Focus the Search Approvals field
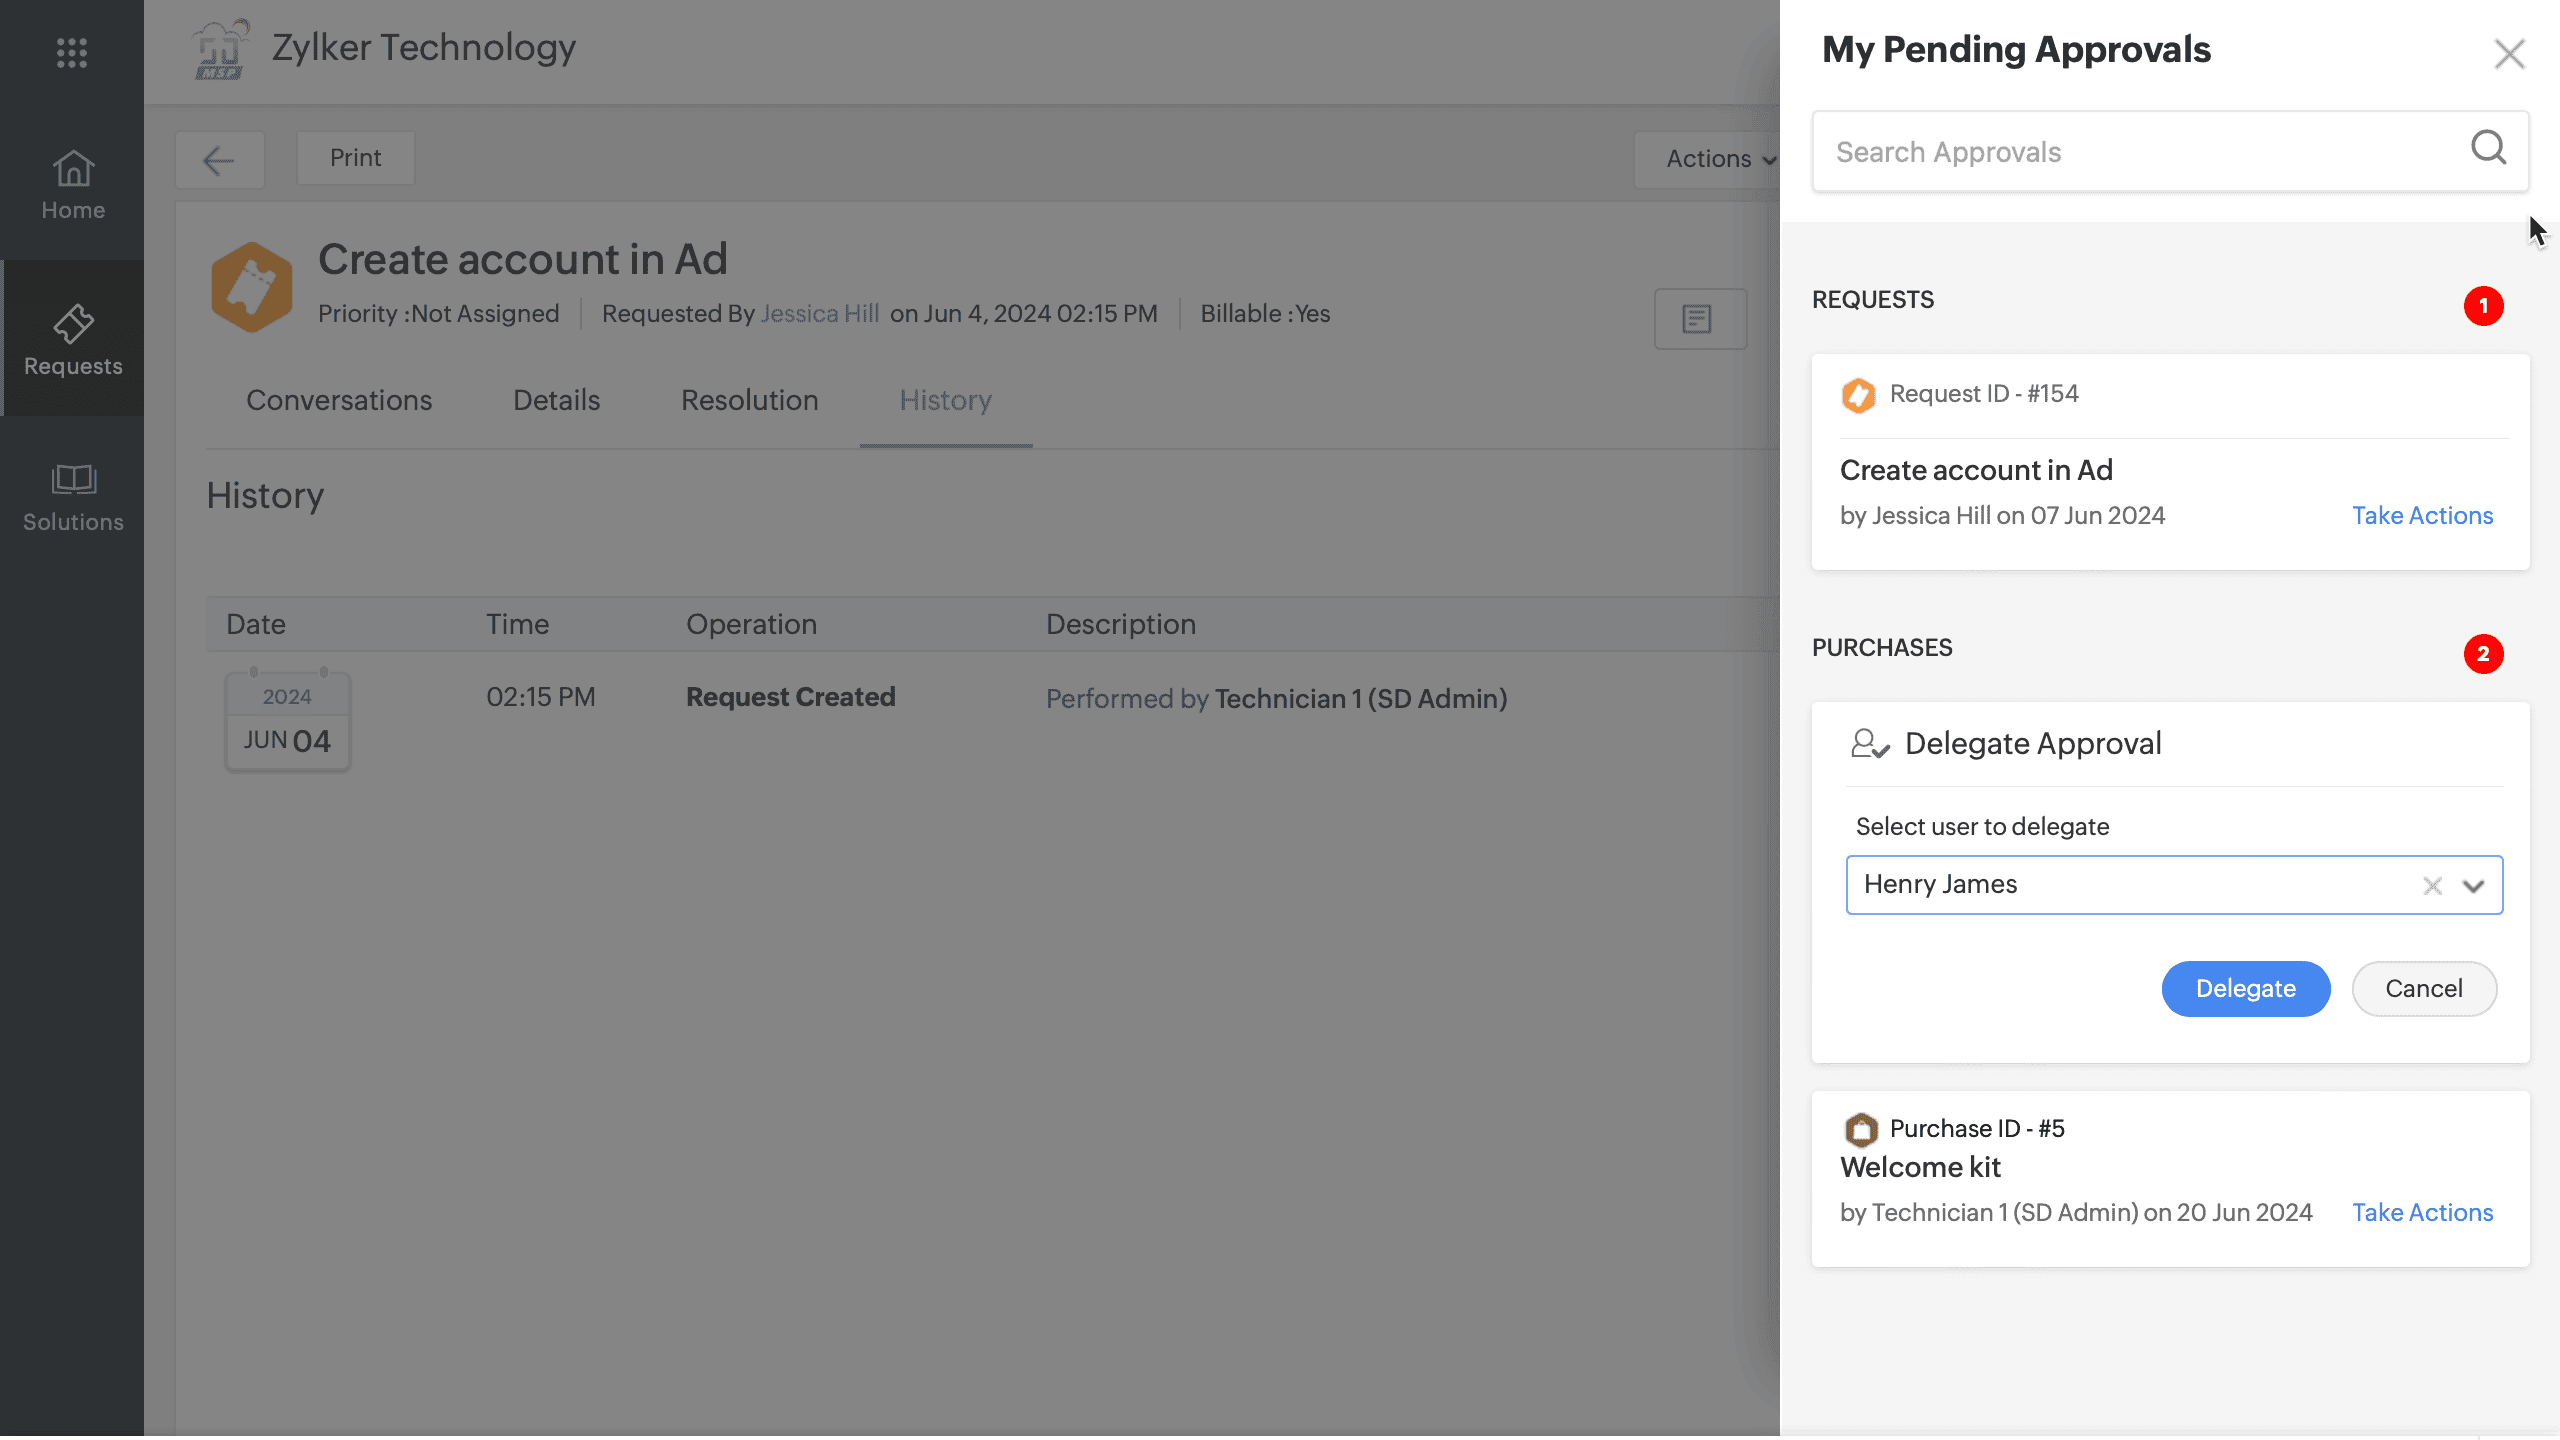The image size is (2560, 1440). (x=2140, y=152)
